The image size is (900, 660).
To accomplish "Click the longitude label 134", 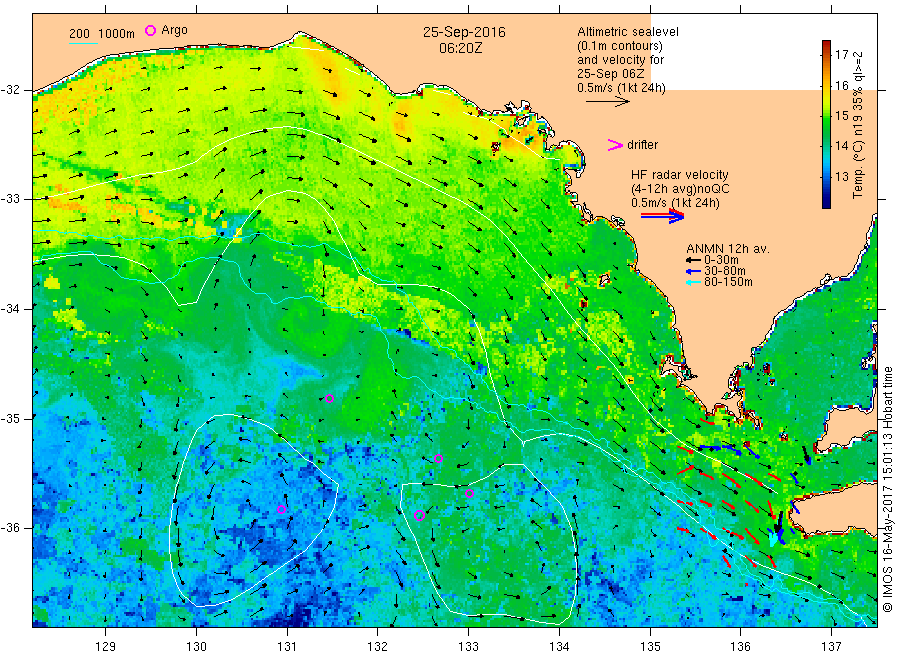I will [x=559, y=646].
